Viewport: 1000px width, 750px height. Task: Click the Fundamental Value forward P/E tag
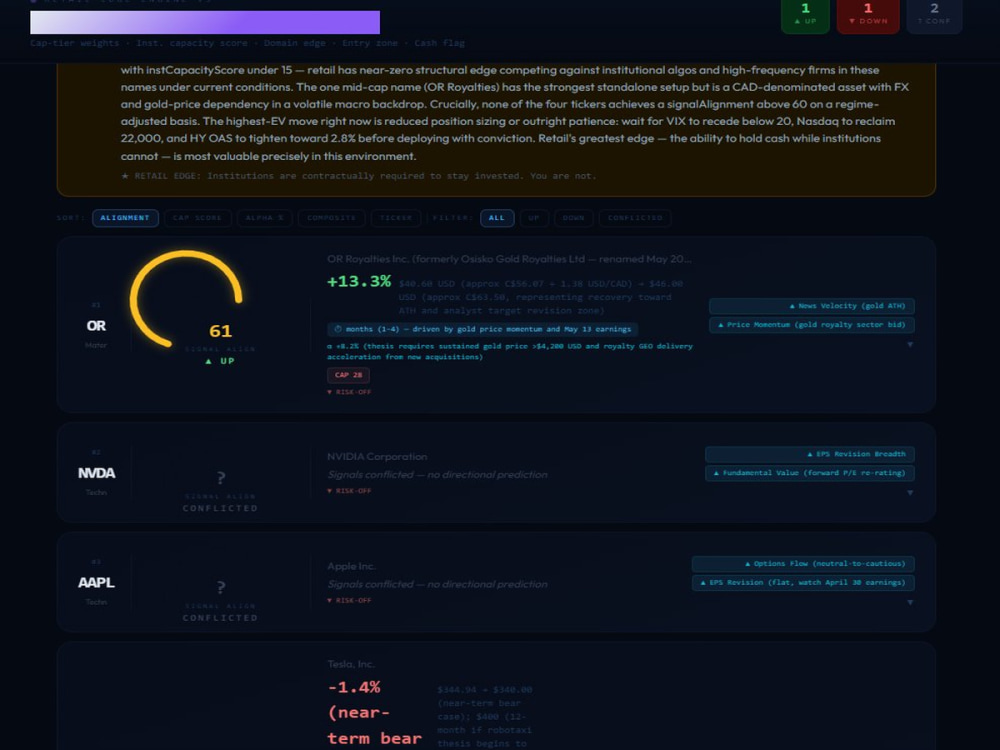pos(810,473)
